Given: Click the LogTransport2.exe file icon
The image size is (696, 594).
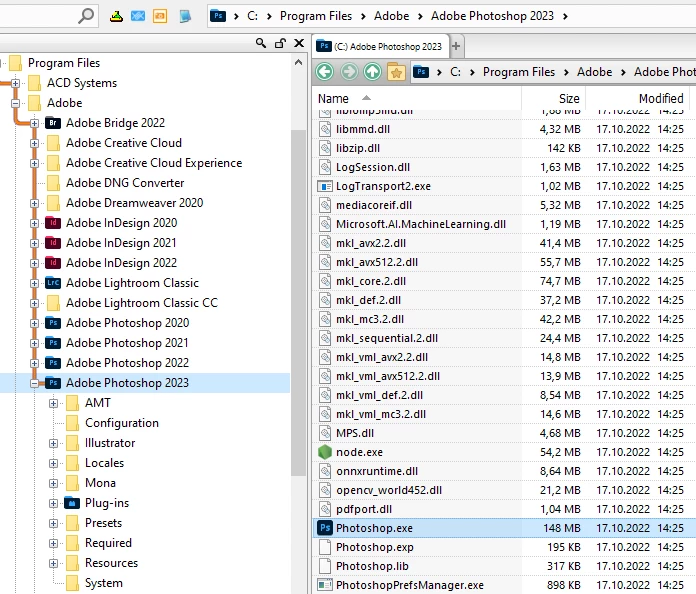Looking at the screenshot, I should (x=325, y=186).
